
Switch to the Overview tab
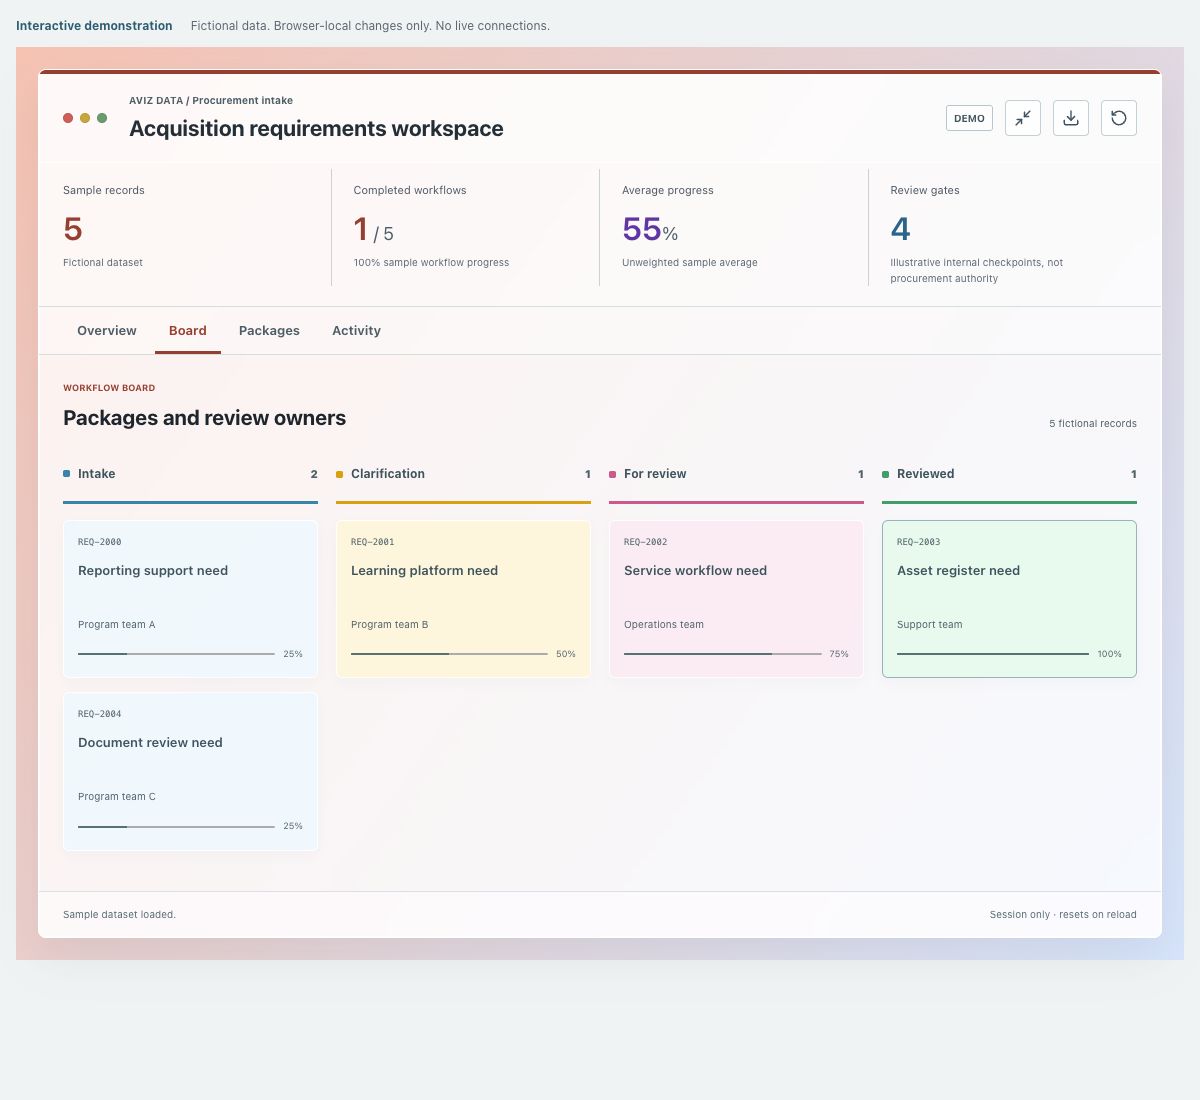[x=107, y=331]
